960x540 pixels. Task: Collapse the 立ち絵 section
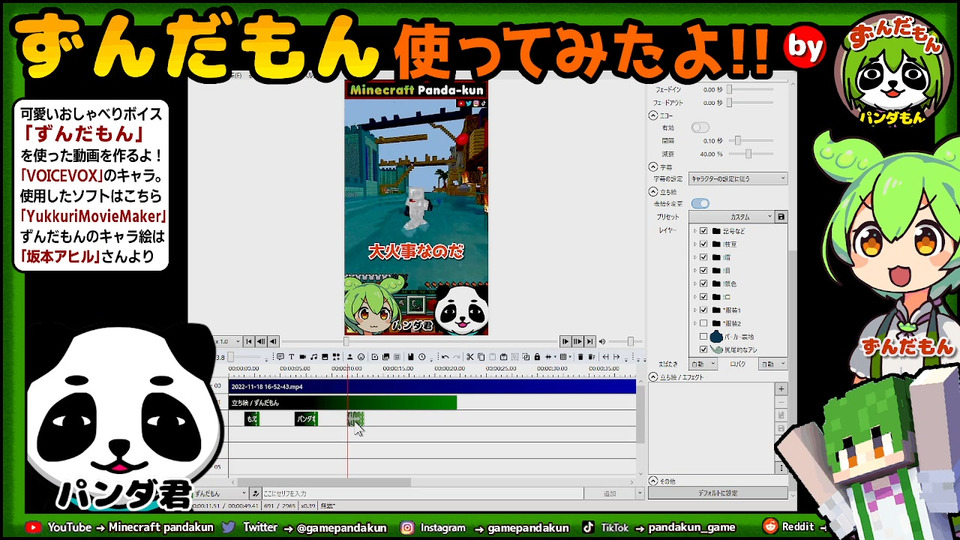coord(653,192)
